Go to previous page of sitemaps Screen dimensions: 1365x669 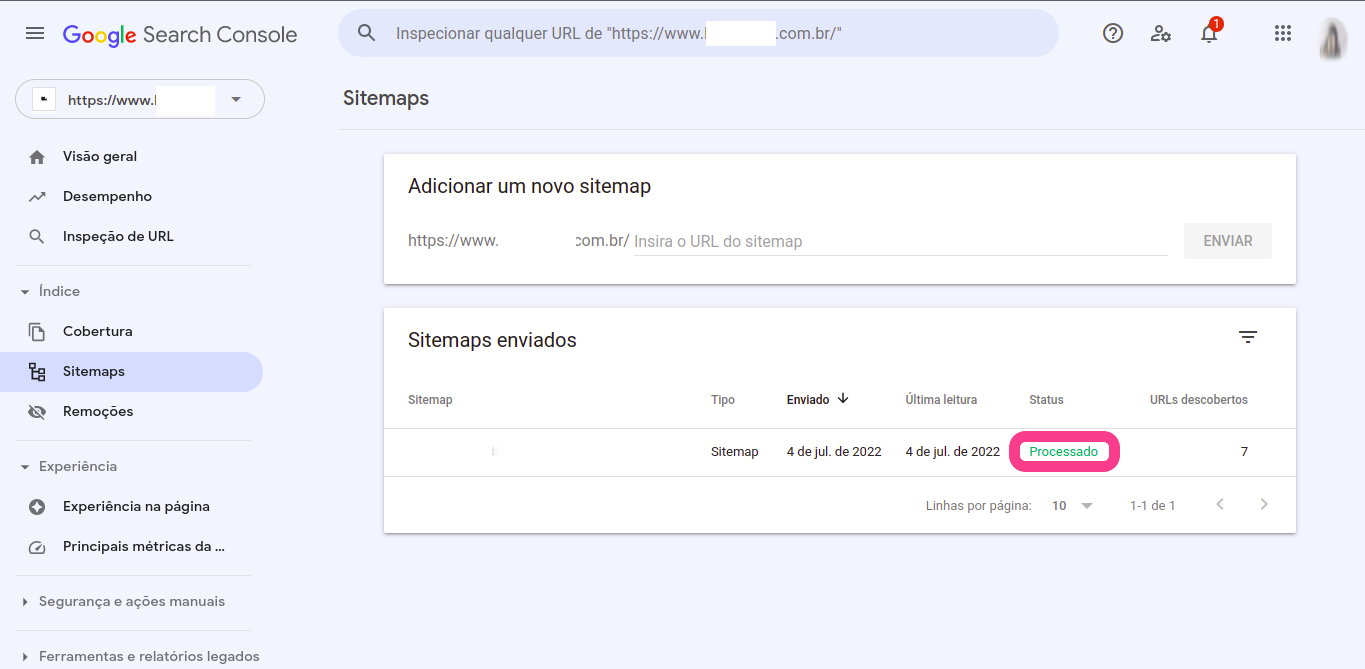(x=1220, y=504)
